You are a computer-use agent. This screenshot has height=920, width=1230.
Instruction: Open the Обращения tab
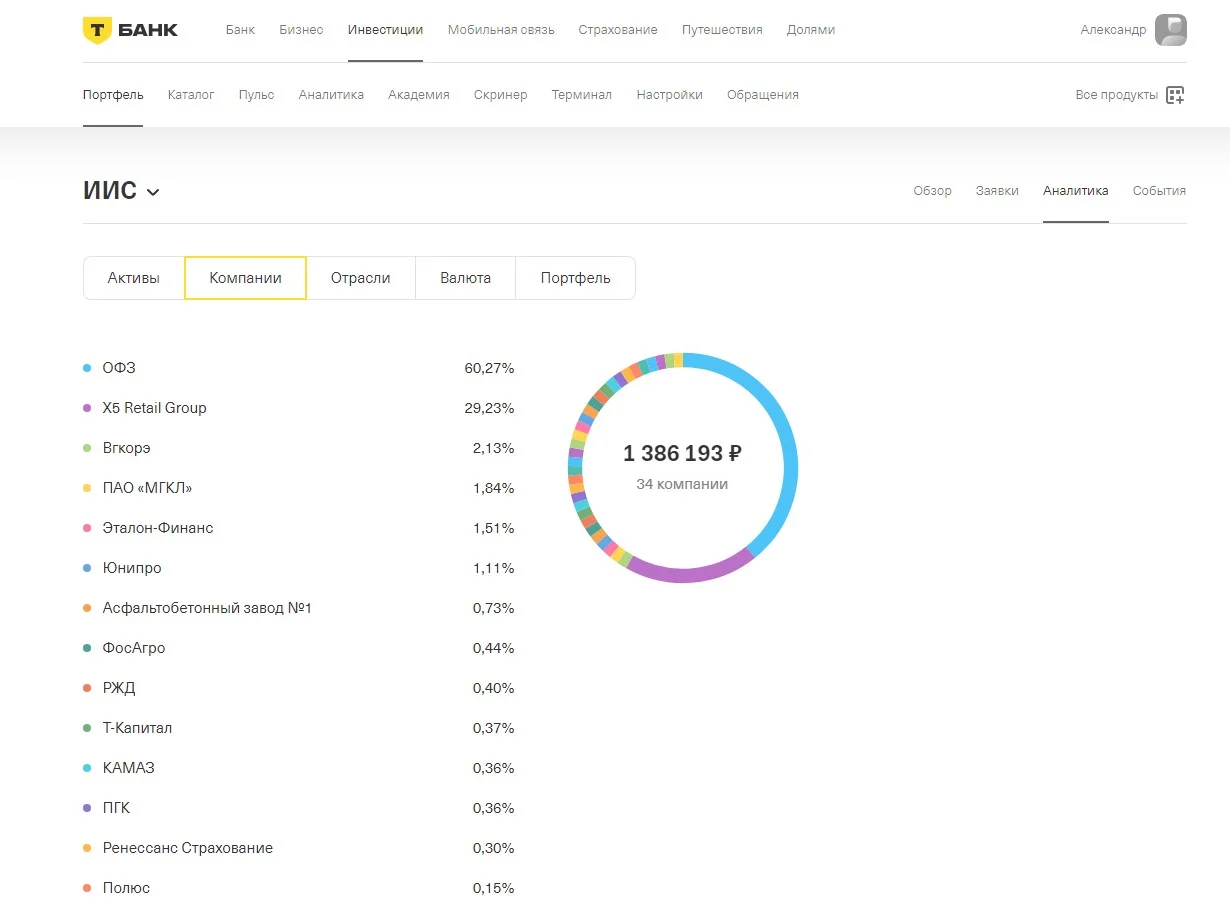click(763, 95)
